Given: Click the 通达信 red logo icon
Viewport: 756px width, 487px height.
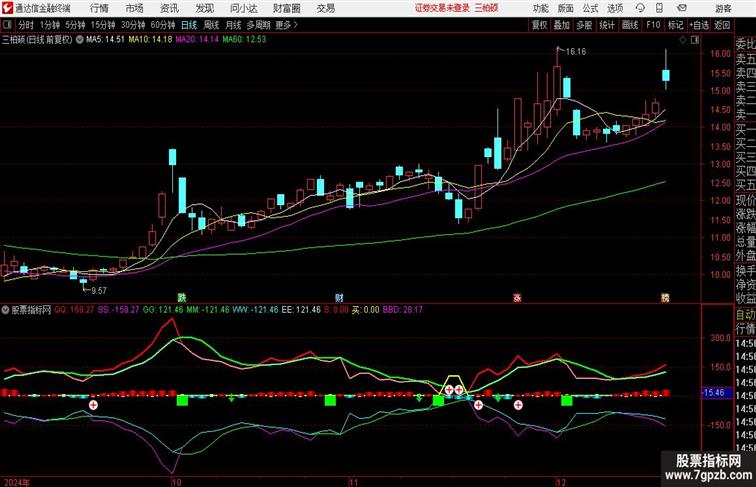Looking at the screenshot, I should pos(7,8).
